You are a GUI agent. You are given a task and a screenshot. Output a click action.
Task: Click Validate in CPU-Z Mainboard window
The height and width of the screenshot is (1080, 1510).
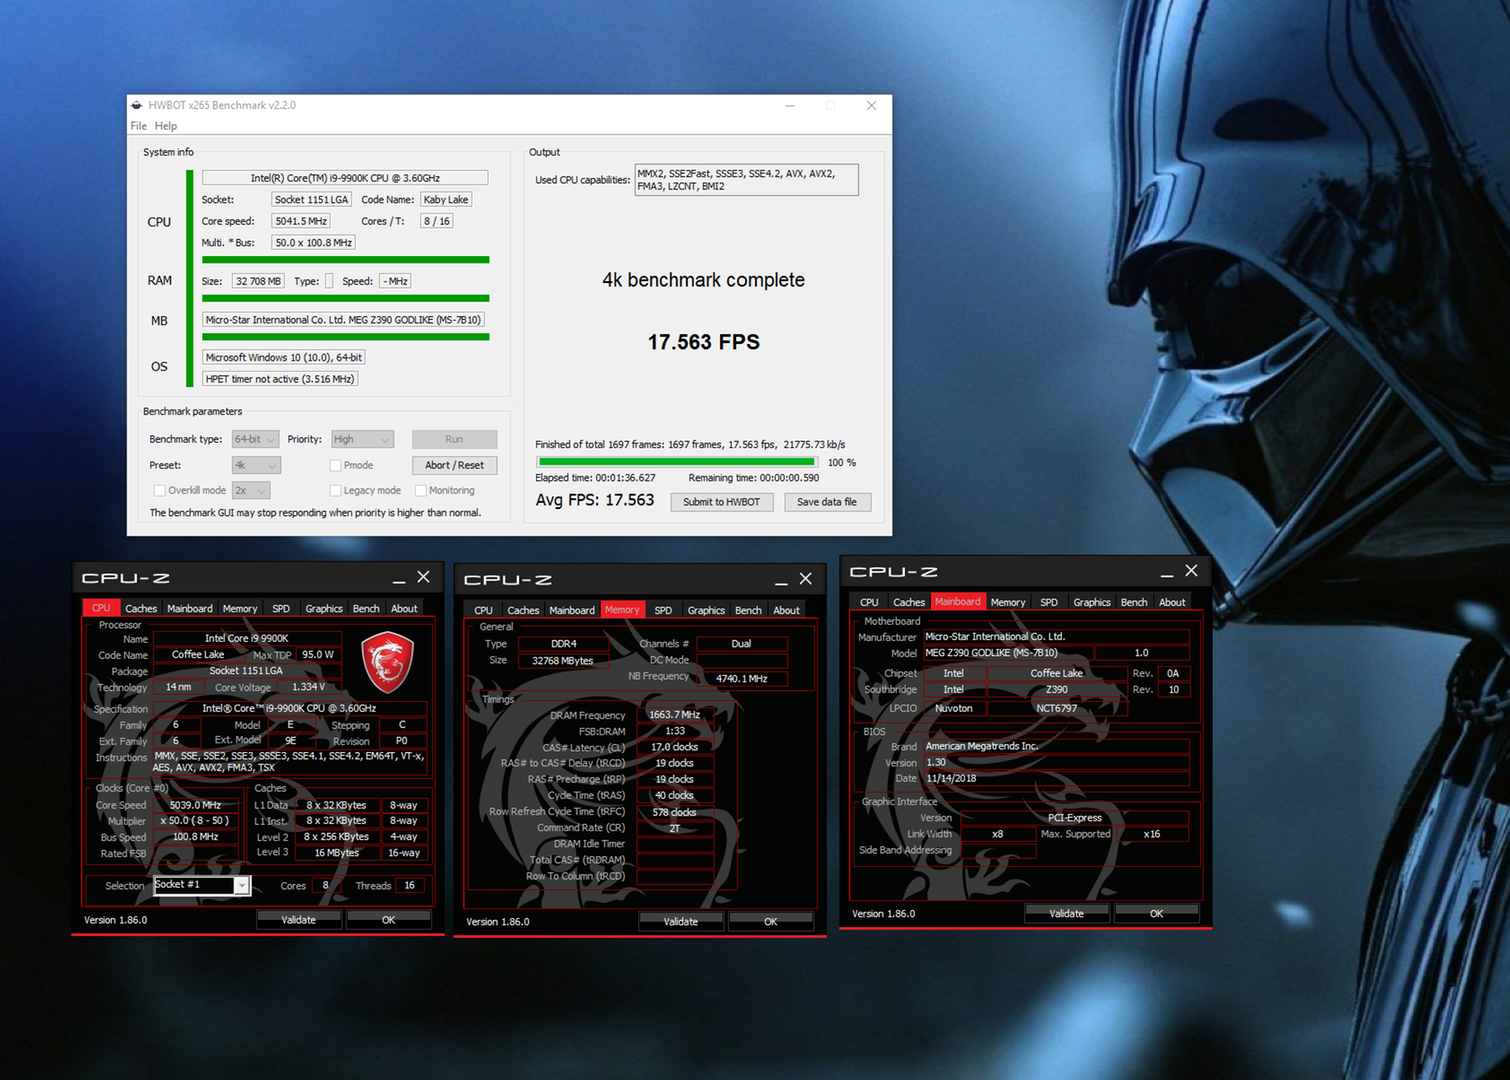tap(1066, 914)
